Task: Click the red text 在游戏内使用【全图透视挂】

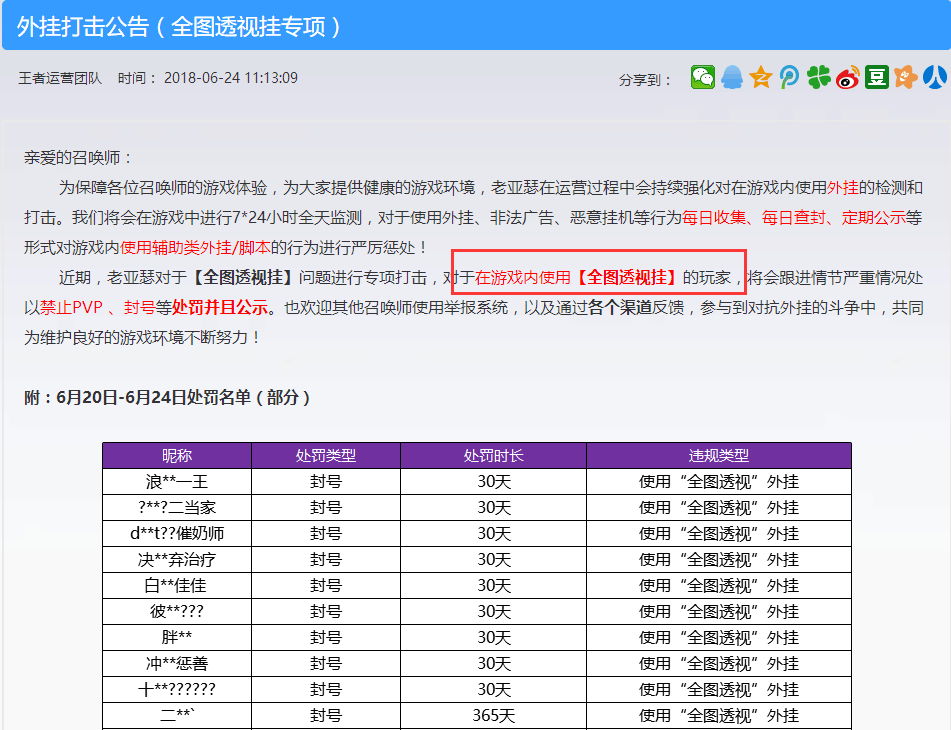Action: tap(577, 278)
